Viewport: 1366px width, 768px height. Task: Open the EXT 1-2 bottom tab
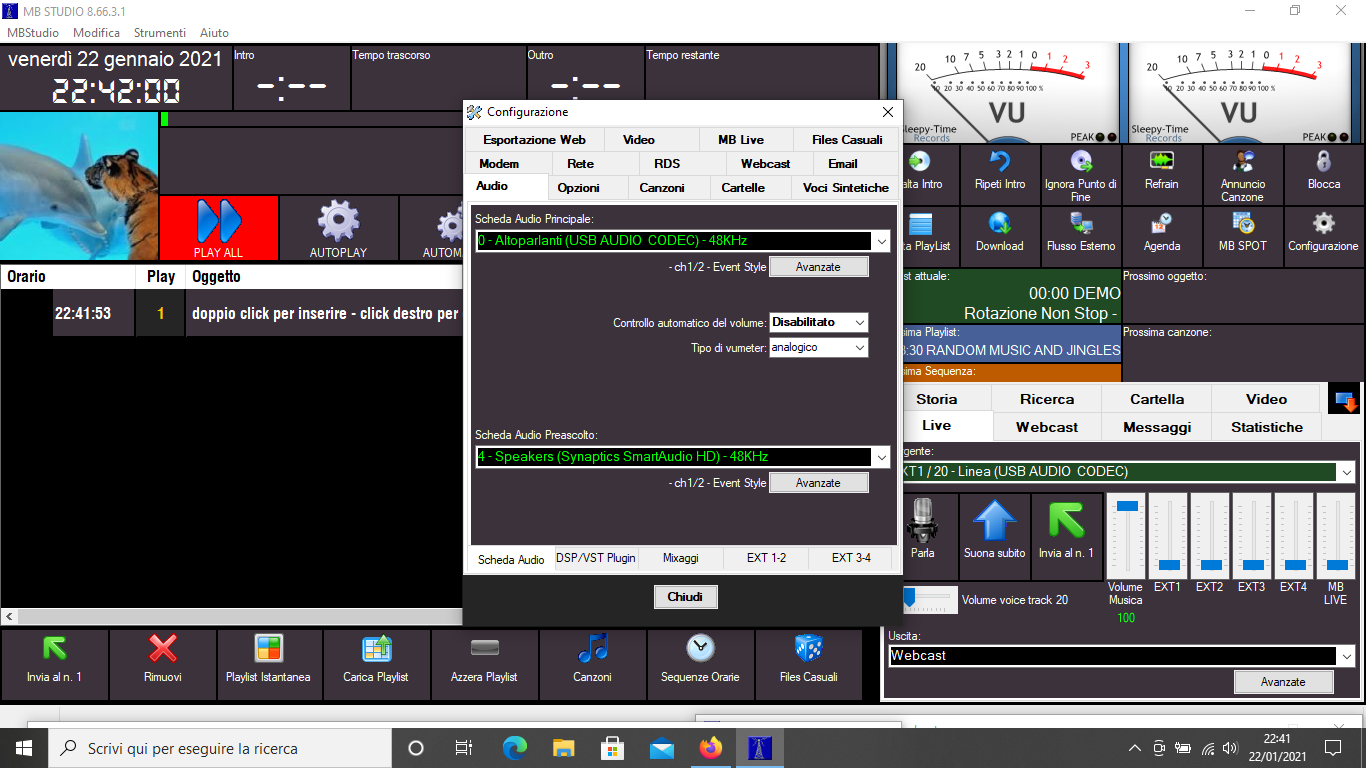(766, 558)
